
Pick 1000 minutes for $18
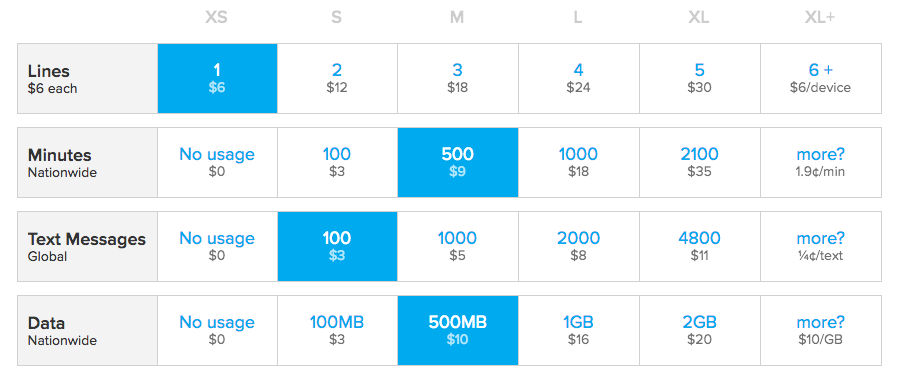click(578, 163)
